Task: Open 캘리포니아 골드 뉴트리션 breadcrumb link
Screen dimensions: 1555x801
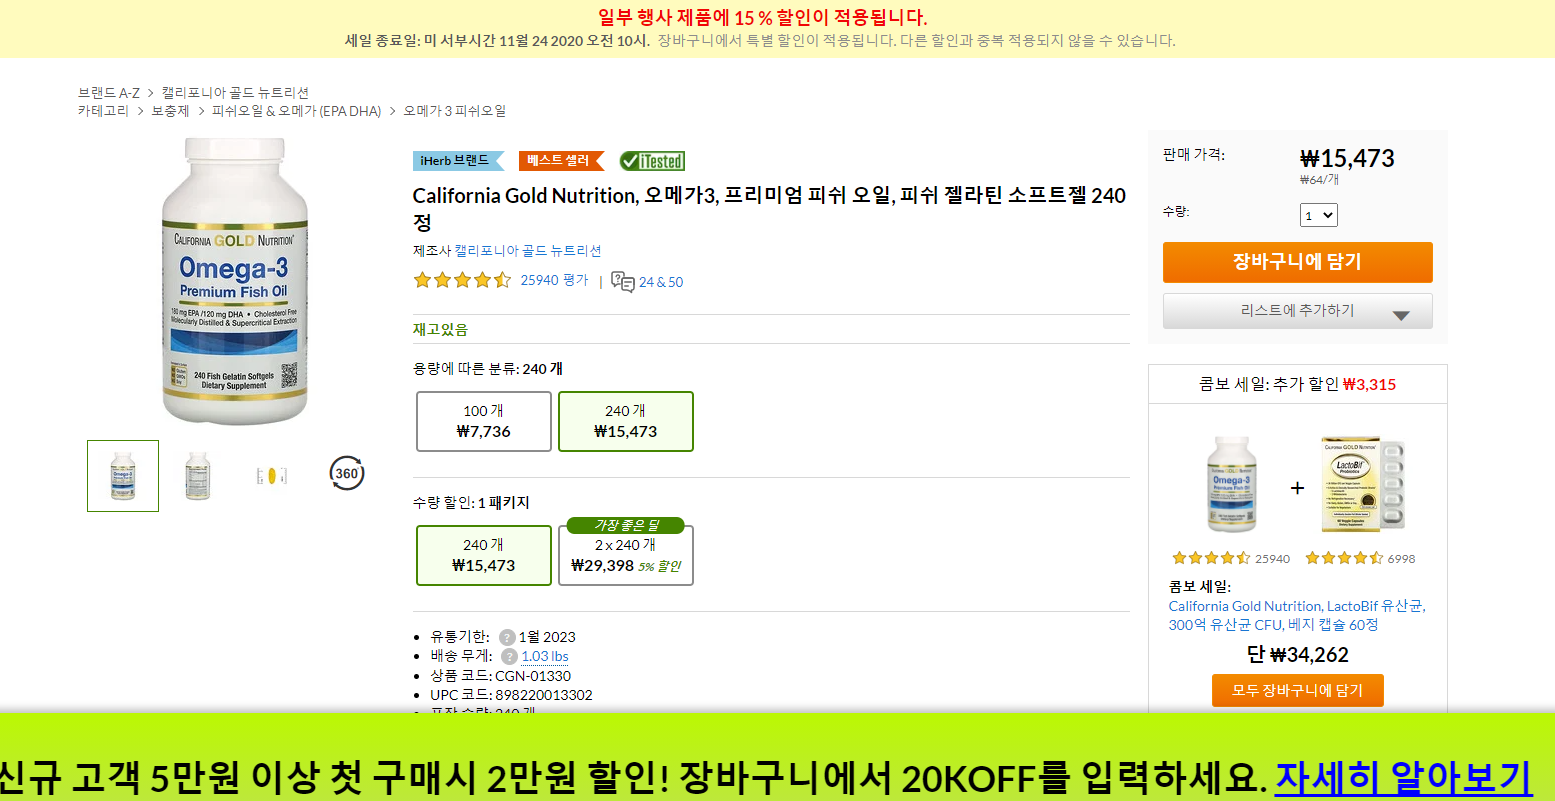Action: pos(235,92)
